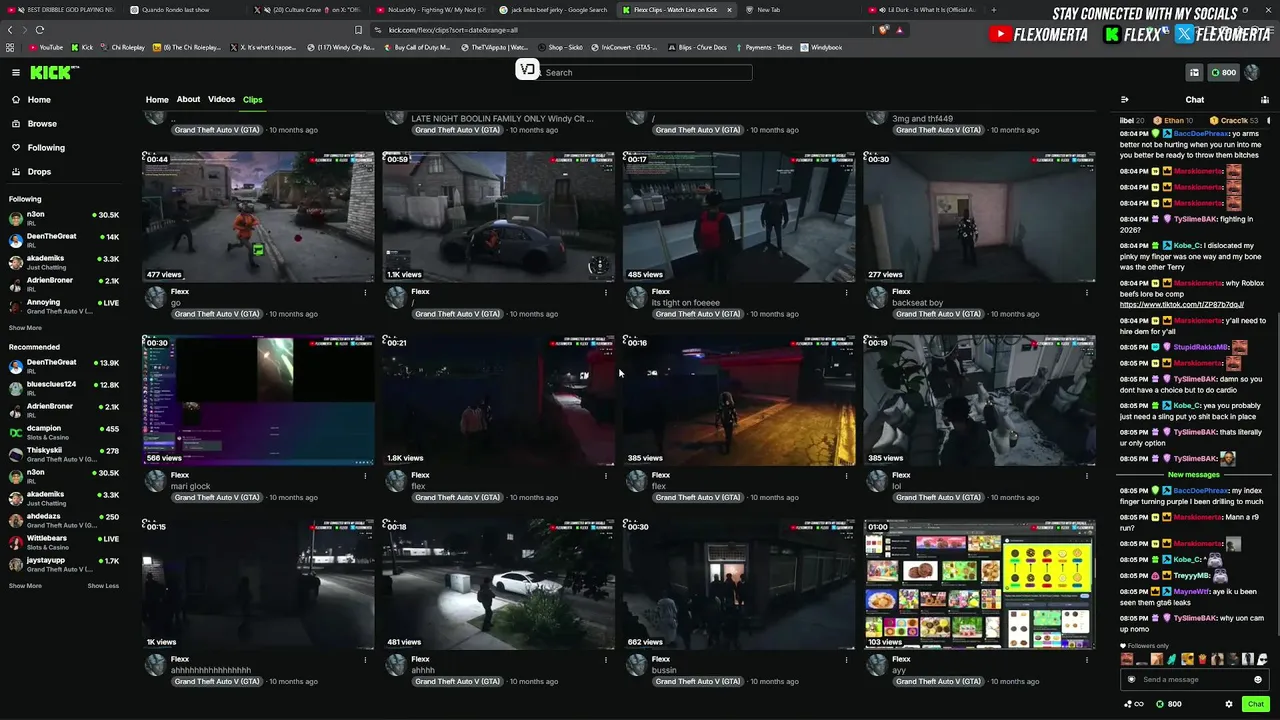Click the Following heart icon in sidebar

(16, 148)
